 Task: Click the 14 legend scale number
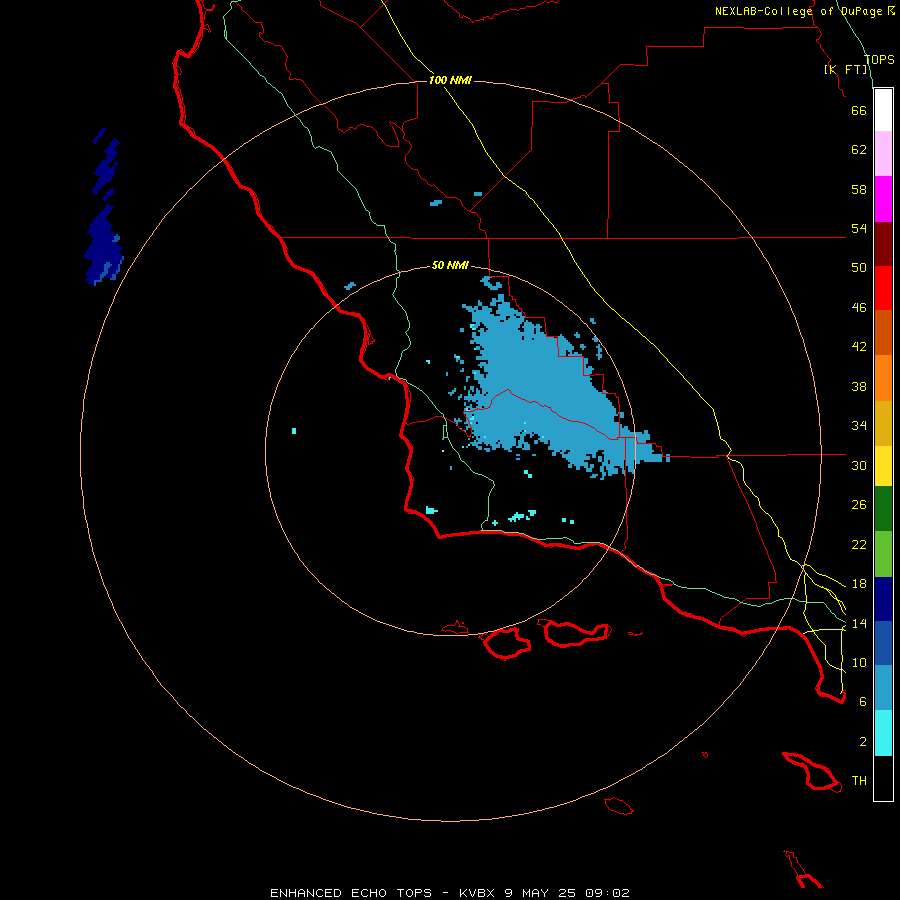pos(859,623)
